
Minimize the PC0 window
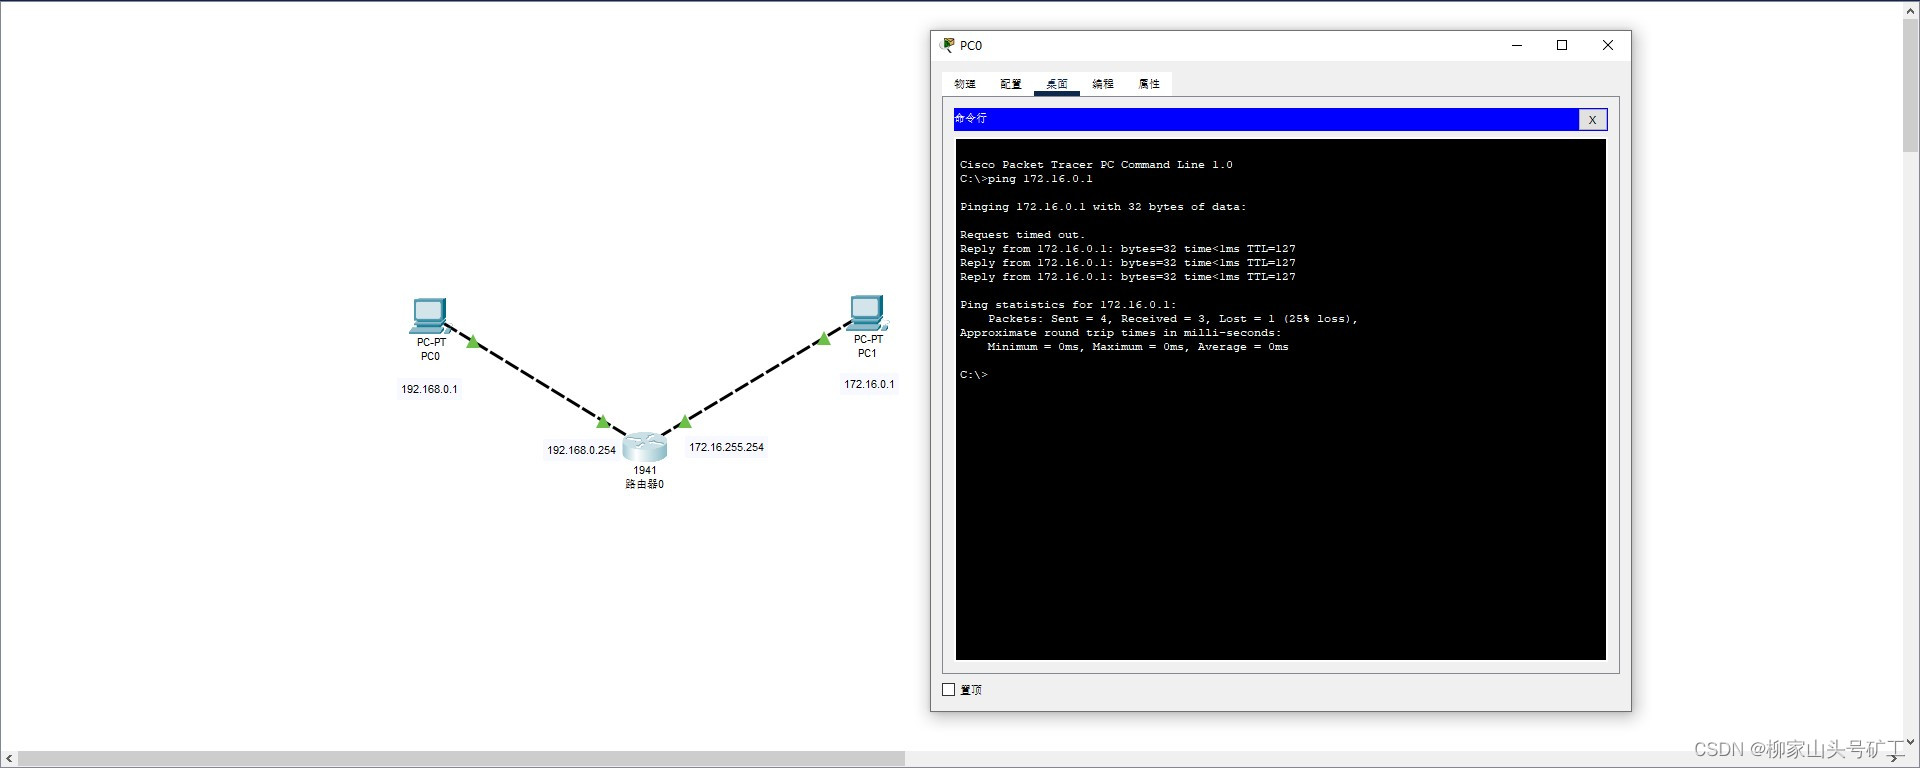(1517, 45)
